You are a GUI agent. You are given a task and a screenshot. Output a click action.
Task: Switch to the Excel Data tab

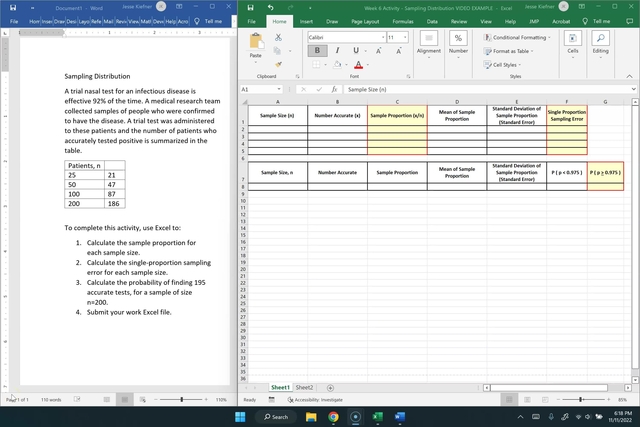432,21
